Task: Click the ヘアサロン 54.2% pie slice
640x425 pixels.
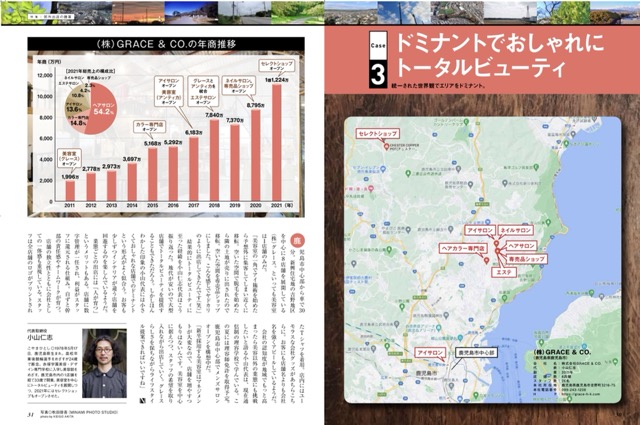Action: [103, 110]
